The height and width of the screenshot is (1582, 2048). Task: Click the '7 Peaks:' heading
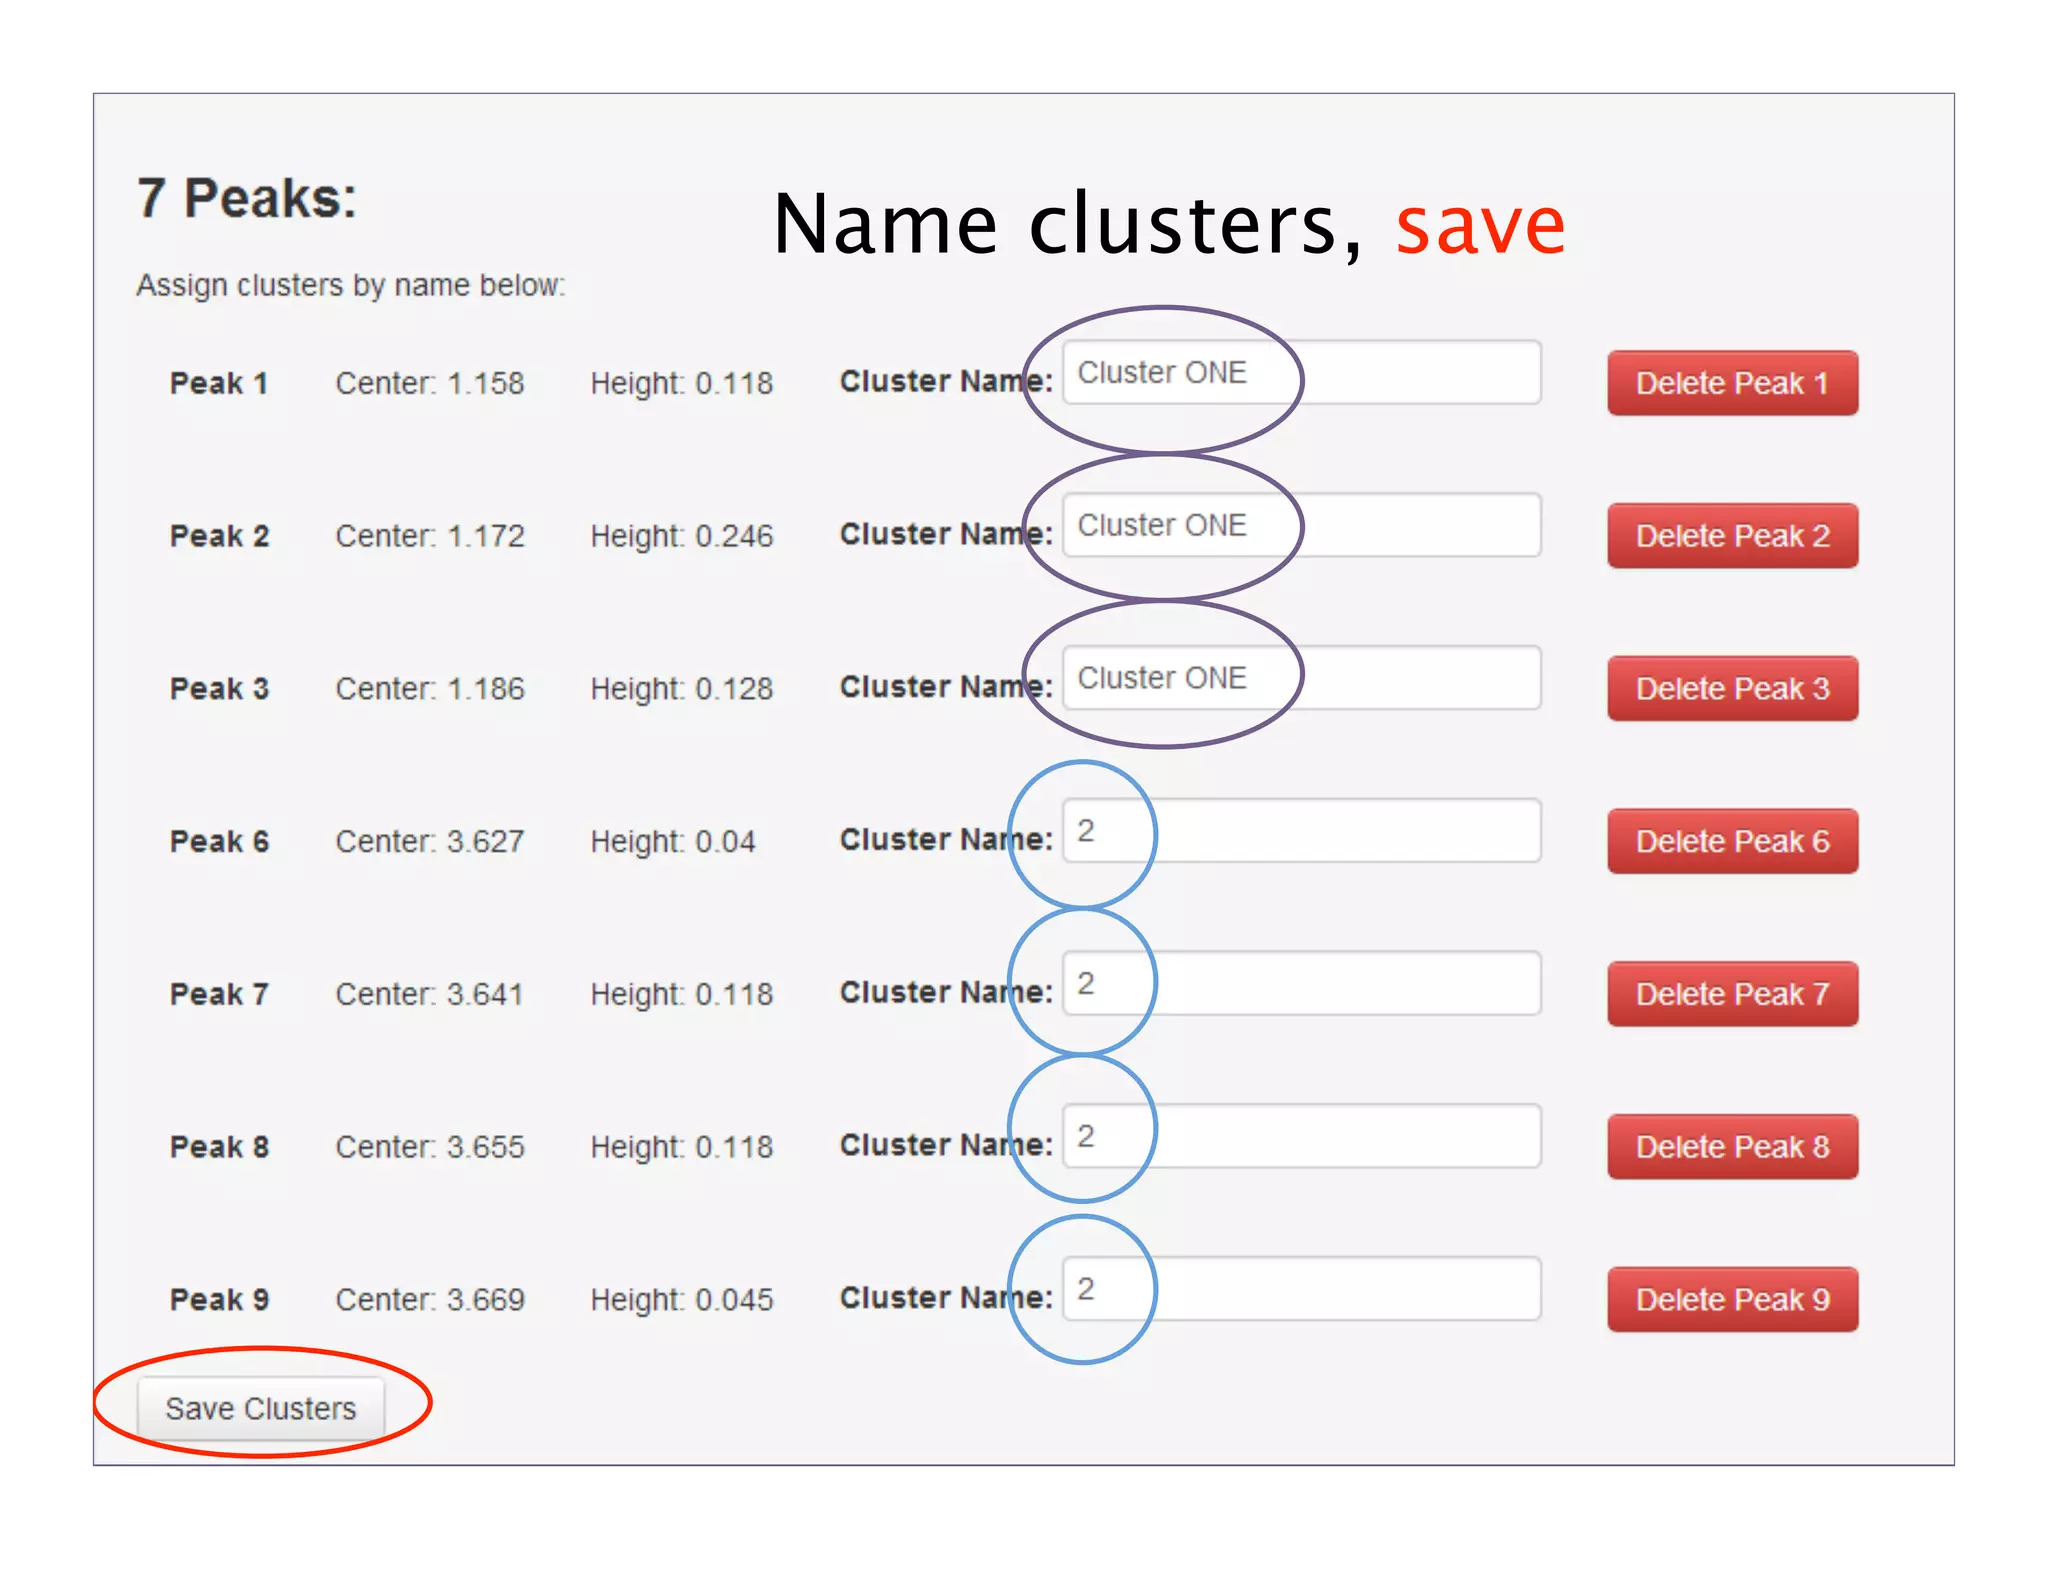click(247, 198)
